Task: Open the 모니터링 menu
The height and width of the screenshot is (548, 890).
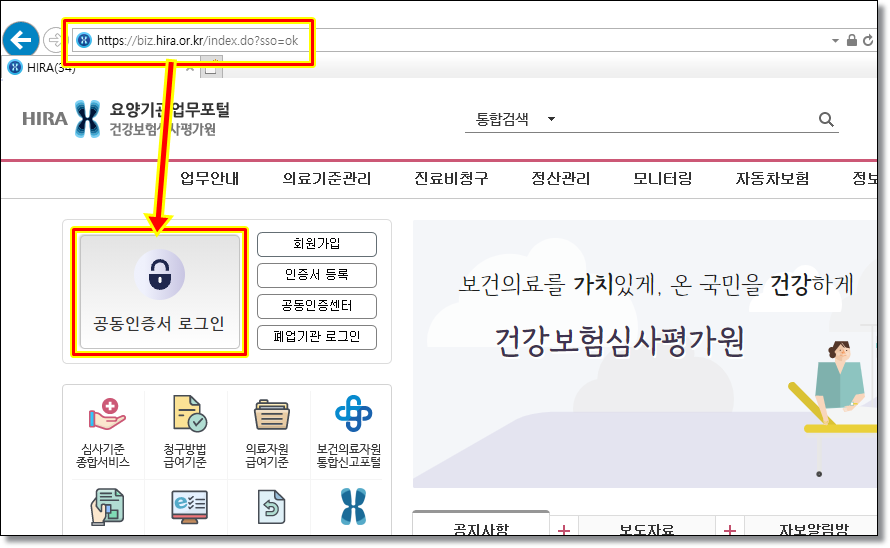Action: coord(663,179)
